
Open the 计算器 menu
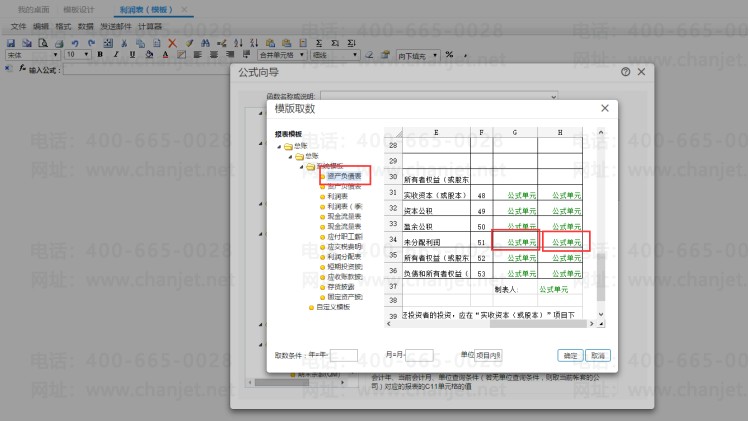point(150,26)
